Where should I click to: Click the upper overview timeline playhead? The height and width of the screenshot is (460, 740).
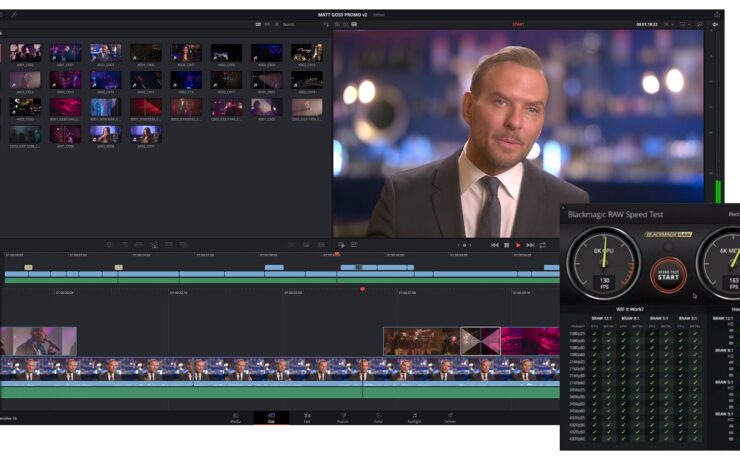pos(336,254)
